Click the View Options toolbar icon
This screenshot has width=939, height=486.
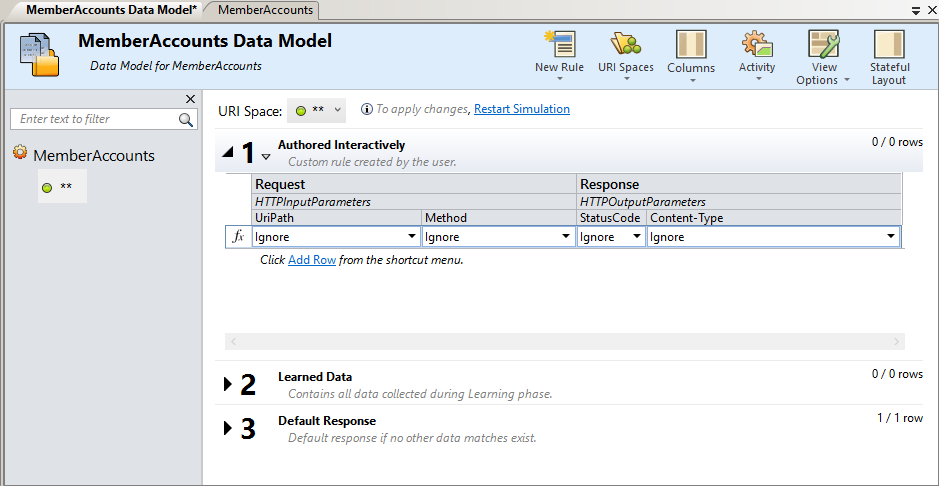point(823,45)
